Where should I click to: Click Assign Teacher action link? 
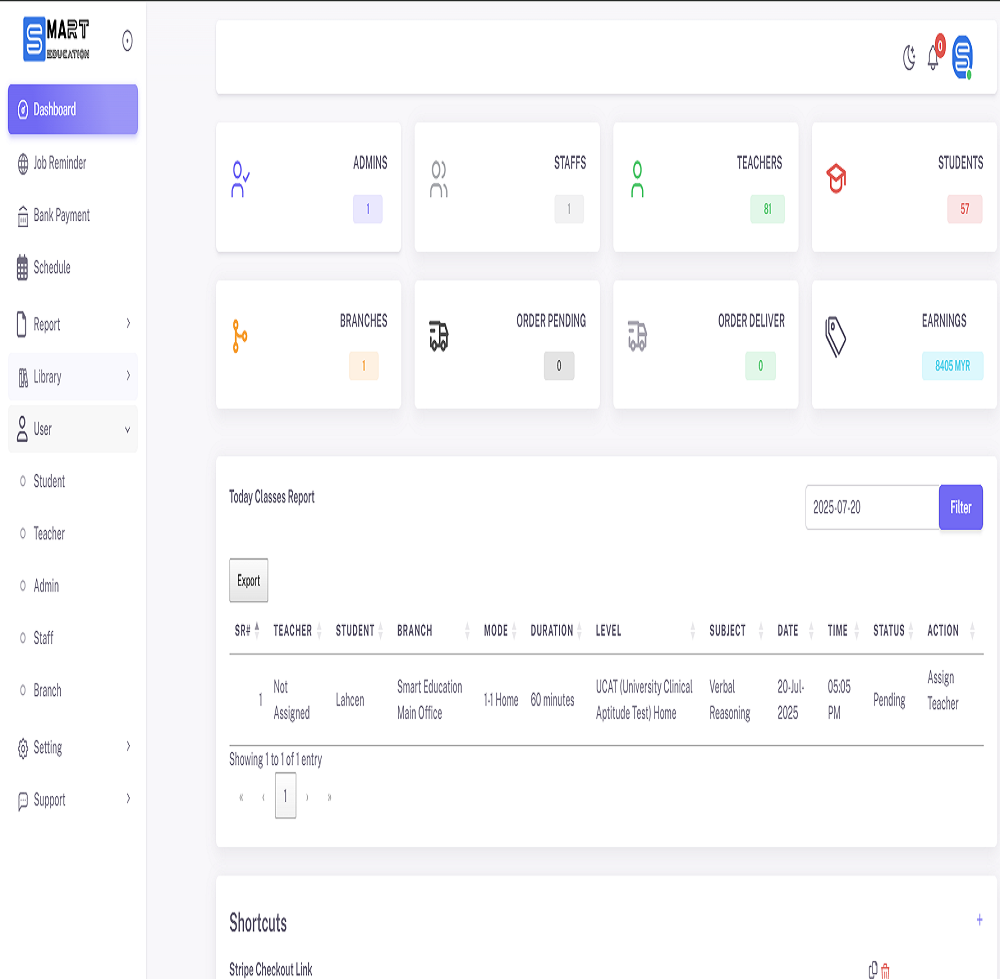[942, 690]
